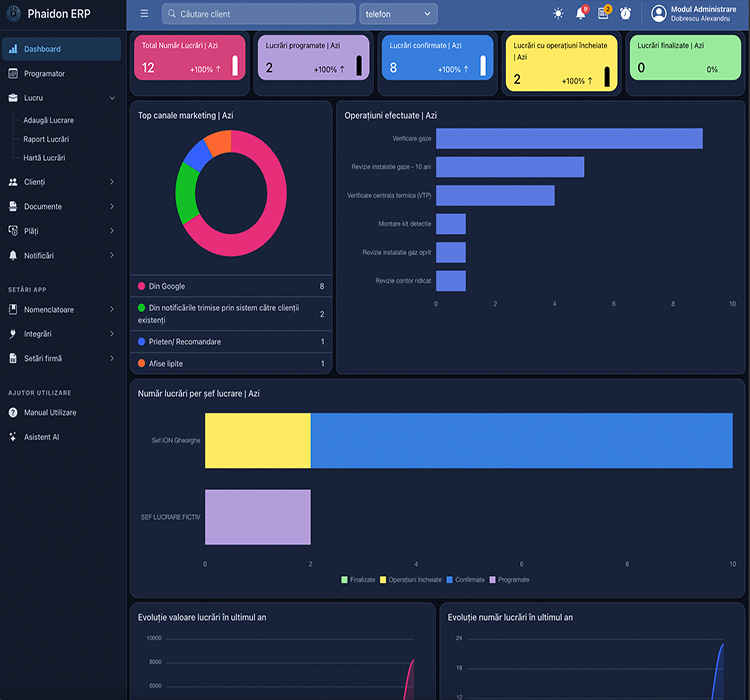Click the Notificări bell sidebar icon
Image resolution: width=750 pixels, height=700 pixels.
pos(13,255)
